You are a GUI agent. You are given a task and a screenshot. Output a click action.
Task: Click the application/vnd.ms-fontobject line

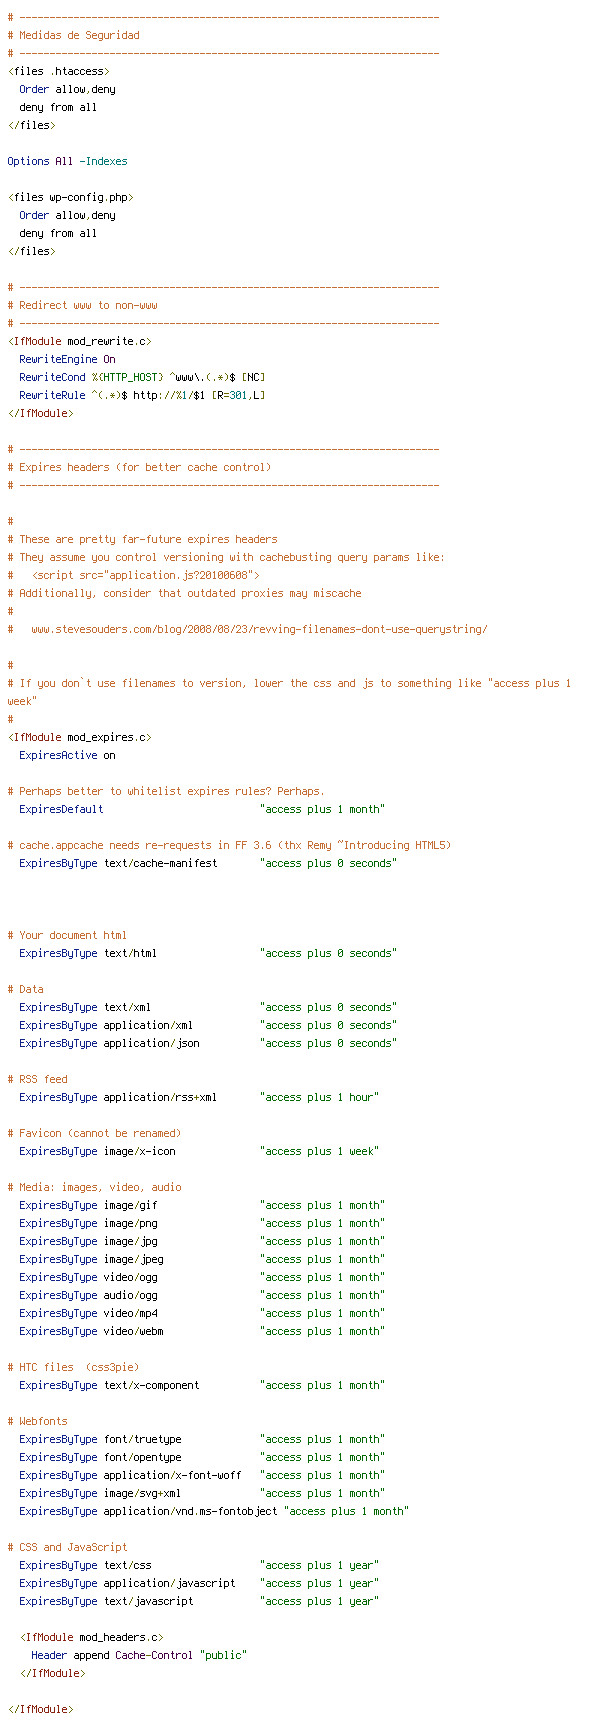[x=214, y=1511]
